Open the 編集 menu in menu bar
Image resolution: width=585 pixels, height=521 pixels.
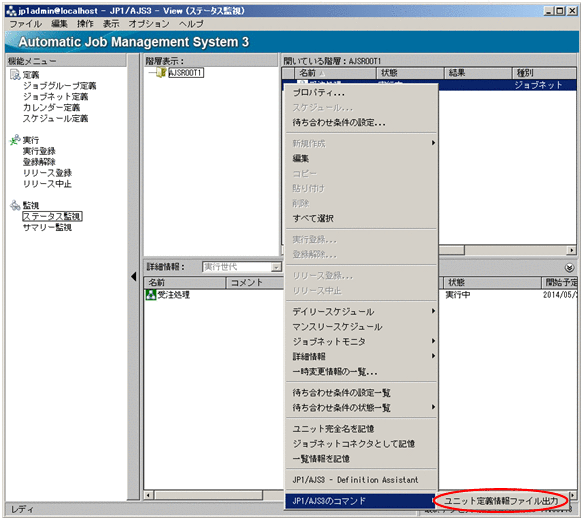59,24
